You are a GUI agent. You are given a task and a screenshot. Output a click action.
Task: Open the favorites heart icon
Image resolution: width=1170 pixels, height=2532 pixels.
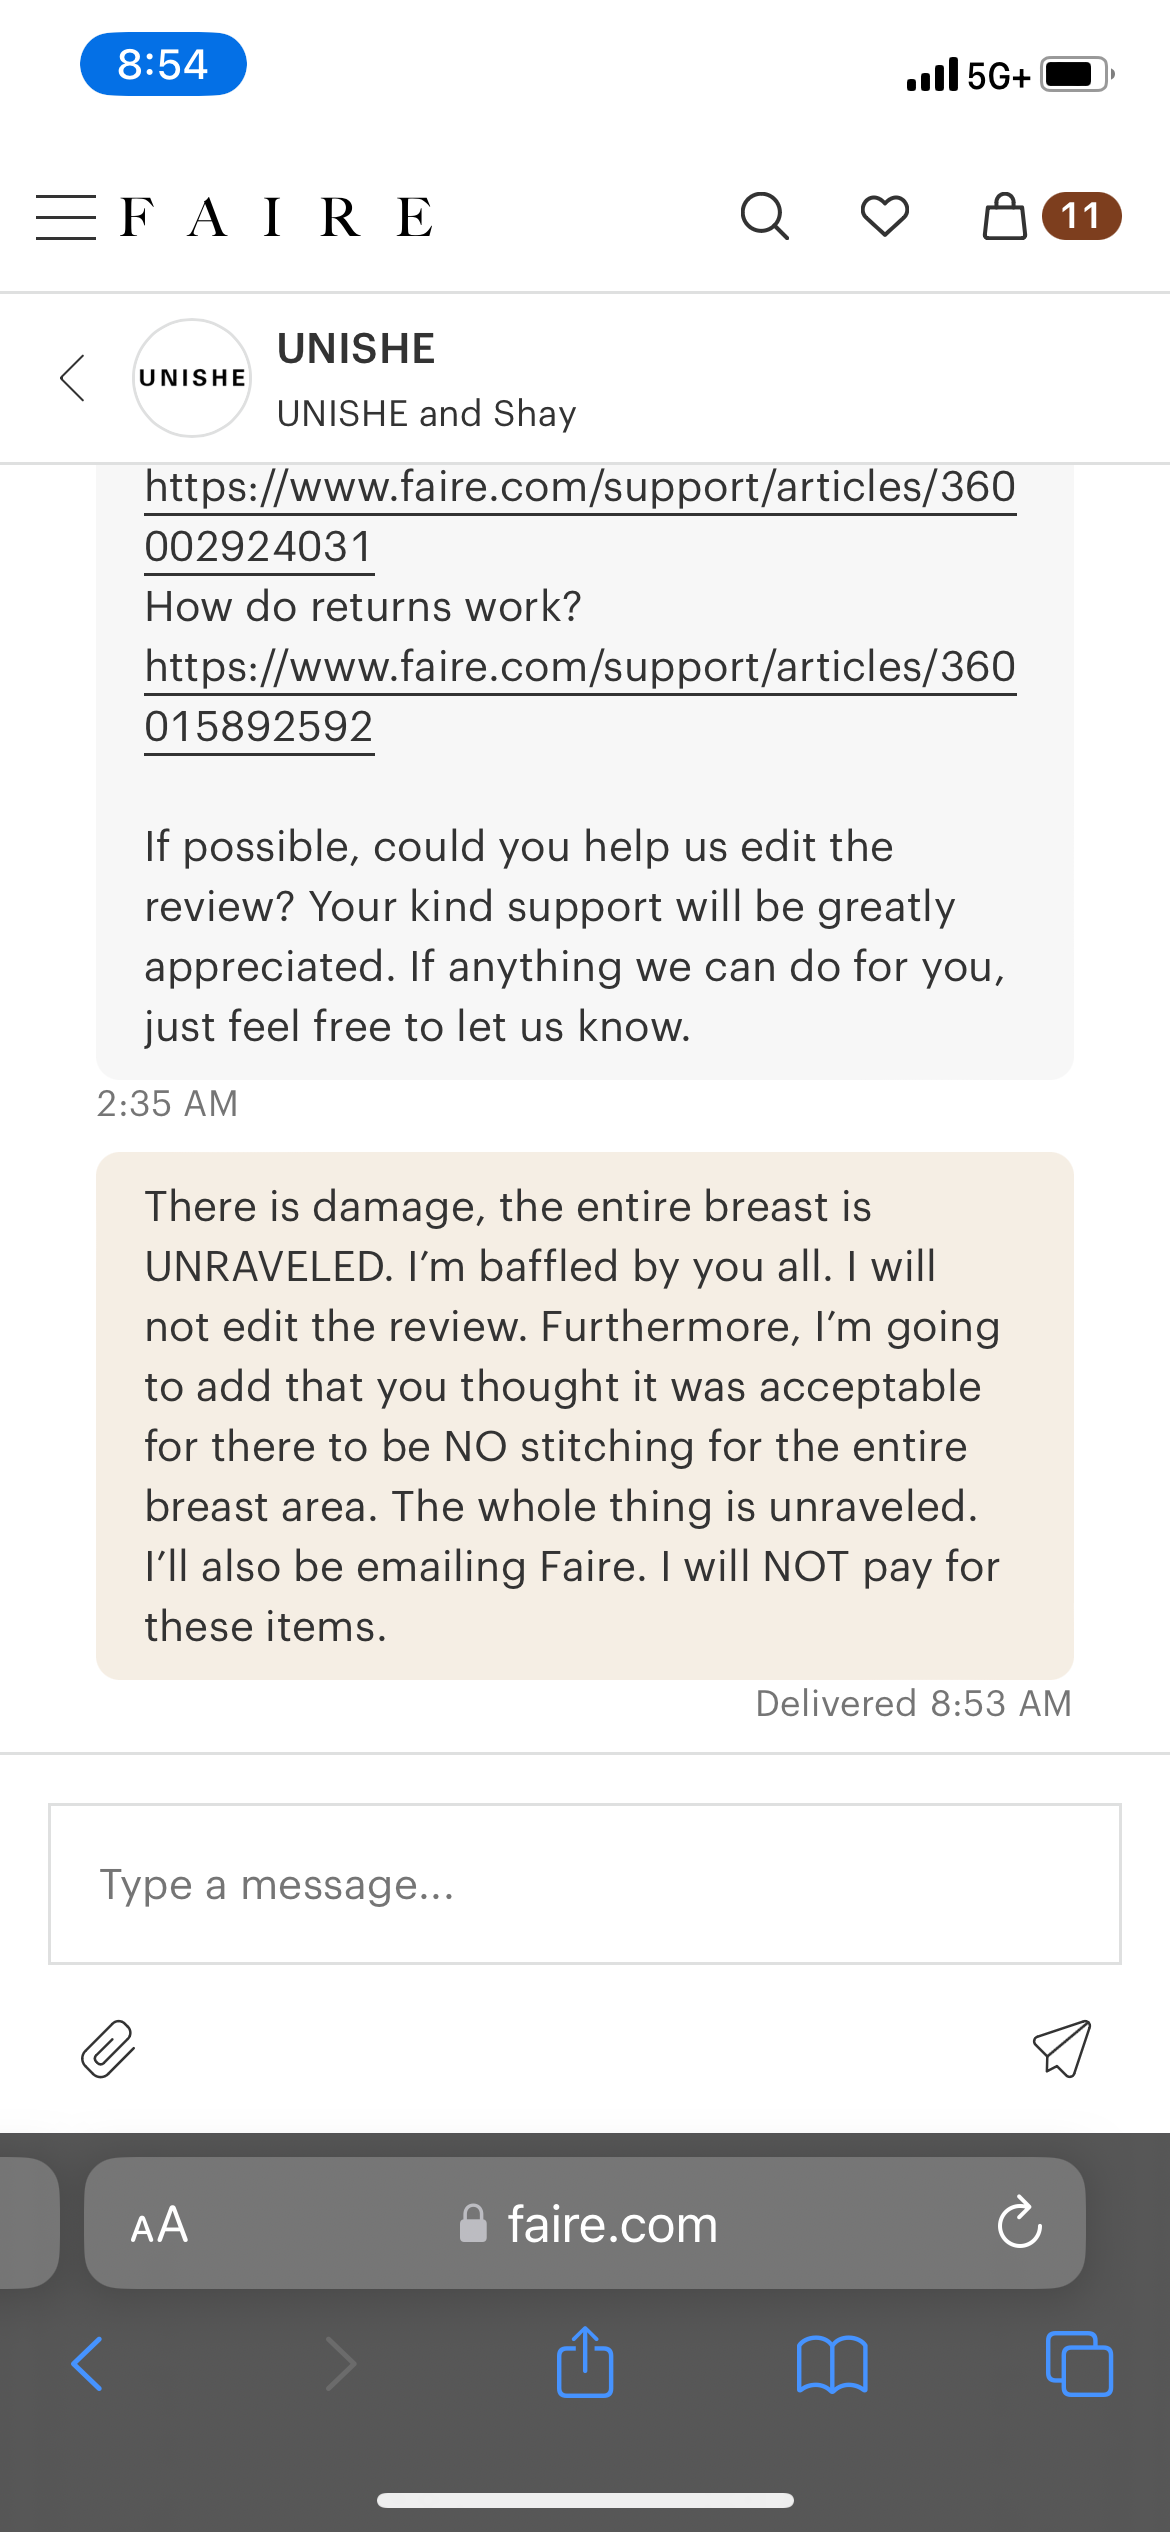pyautogui.click(x=885, y=216)
